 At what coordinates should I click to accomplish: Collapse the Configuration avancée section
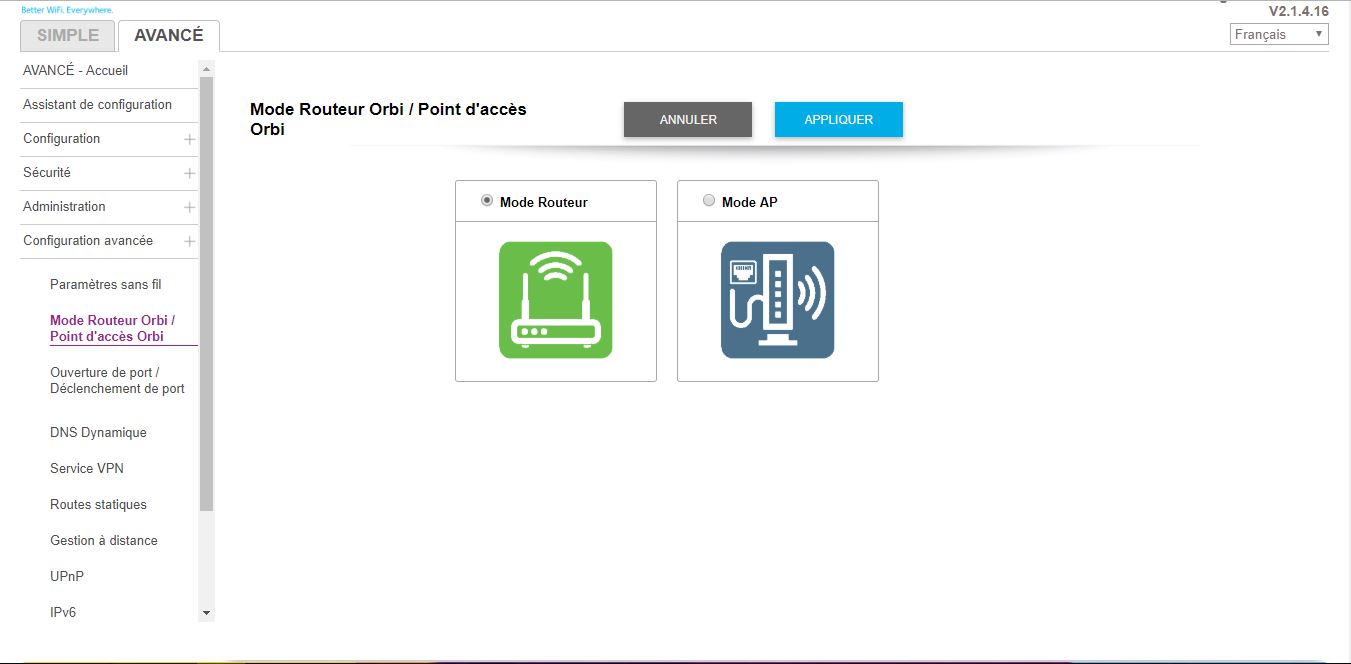[189, 241]
